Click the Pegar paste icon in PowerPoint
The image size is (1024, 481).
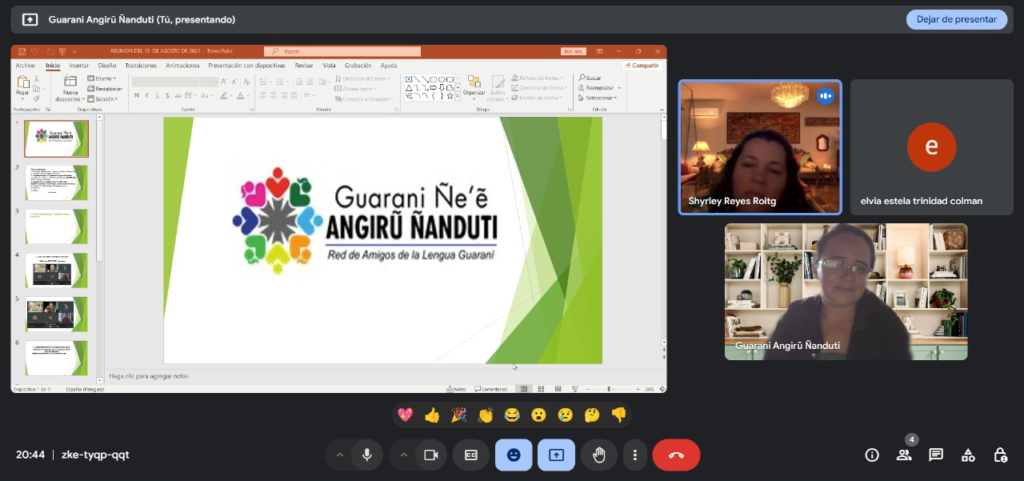pyautogui.click(x=22, y=82)
